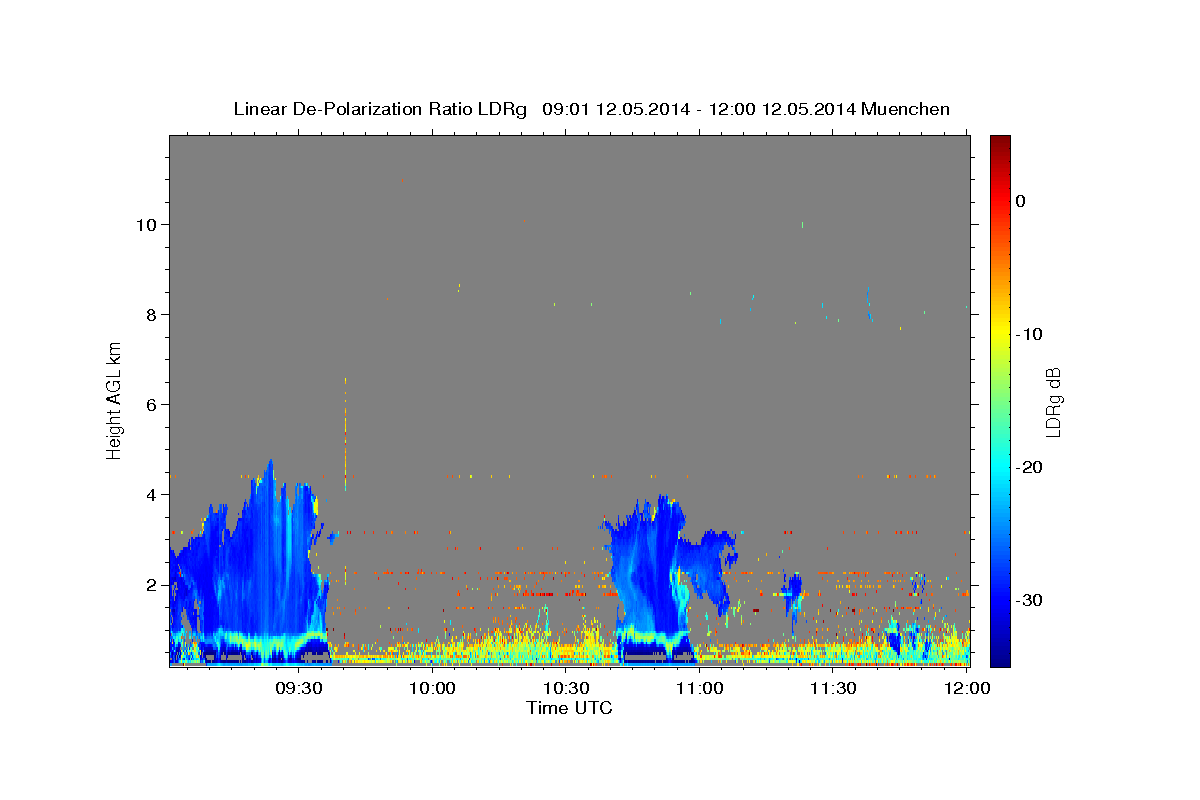
Task: Click the height label 6
Action: (x=151, y=404)
